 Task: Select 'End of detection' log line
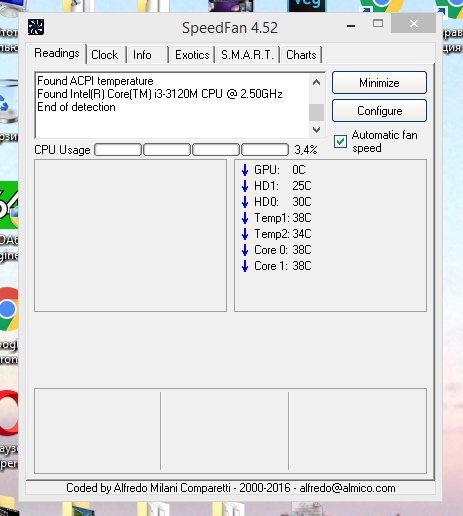click(76, 107)
